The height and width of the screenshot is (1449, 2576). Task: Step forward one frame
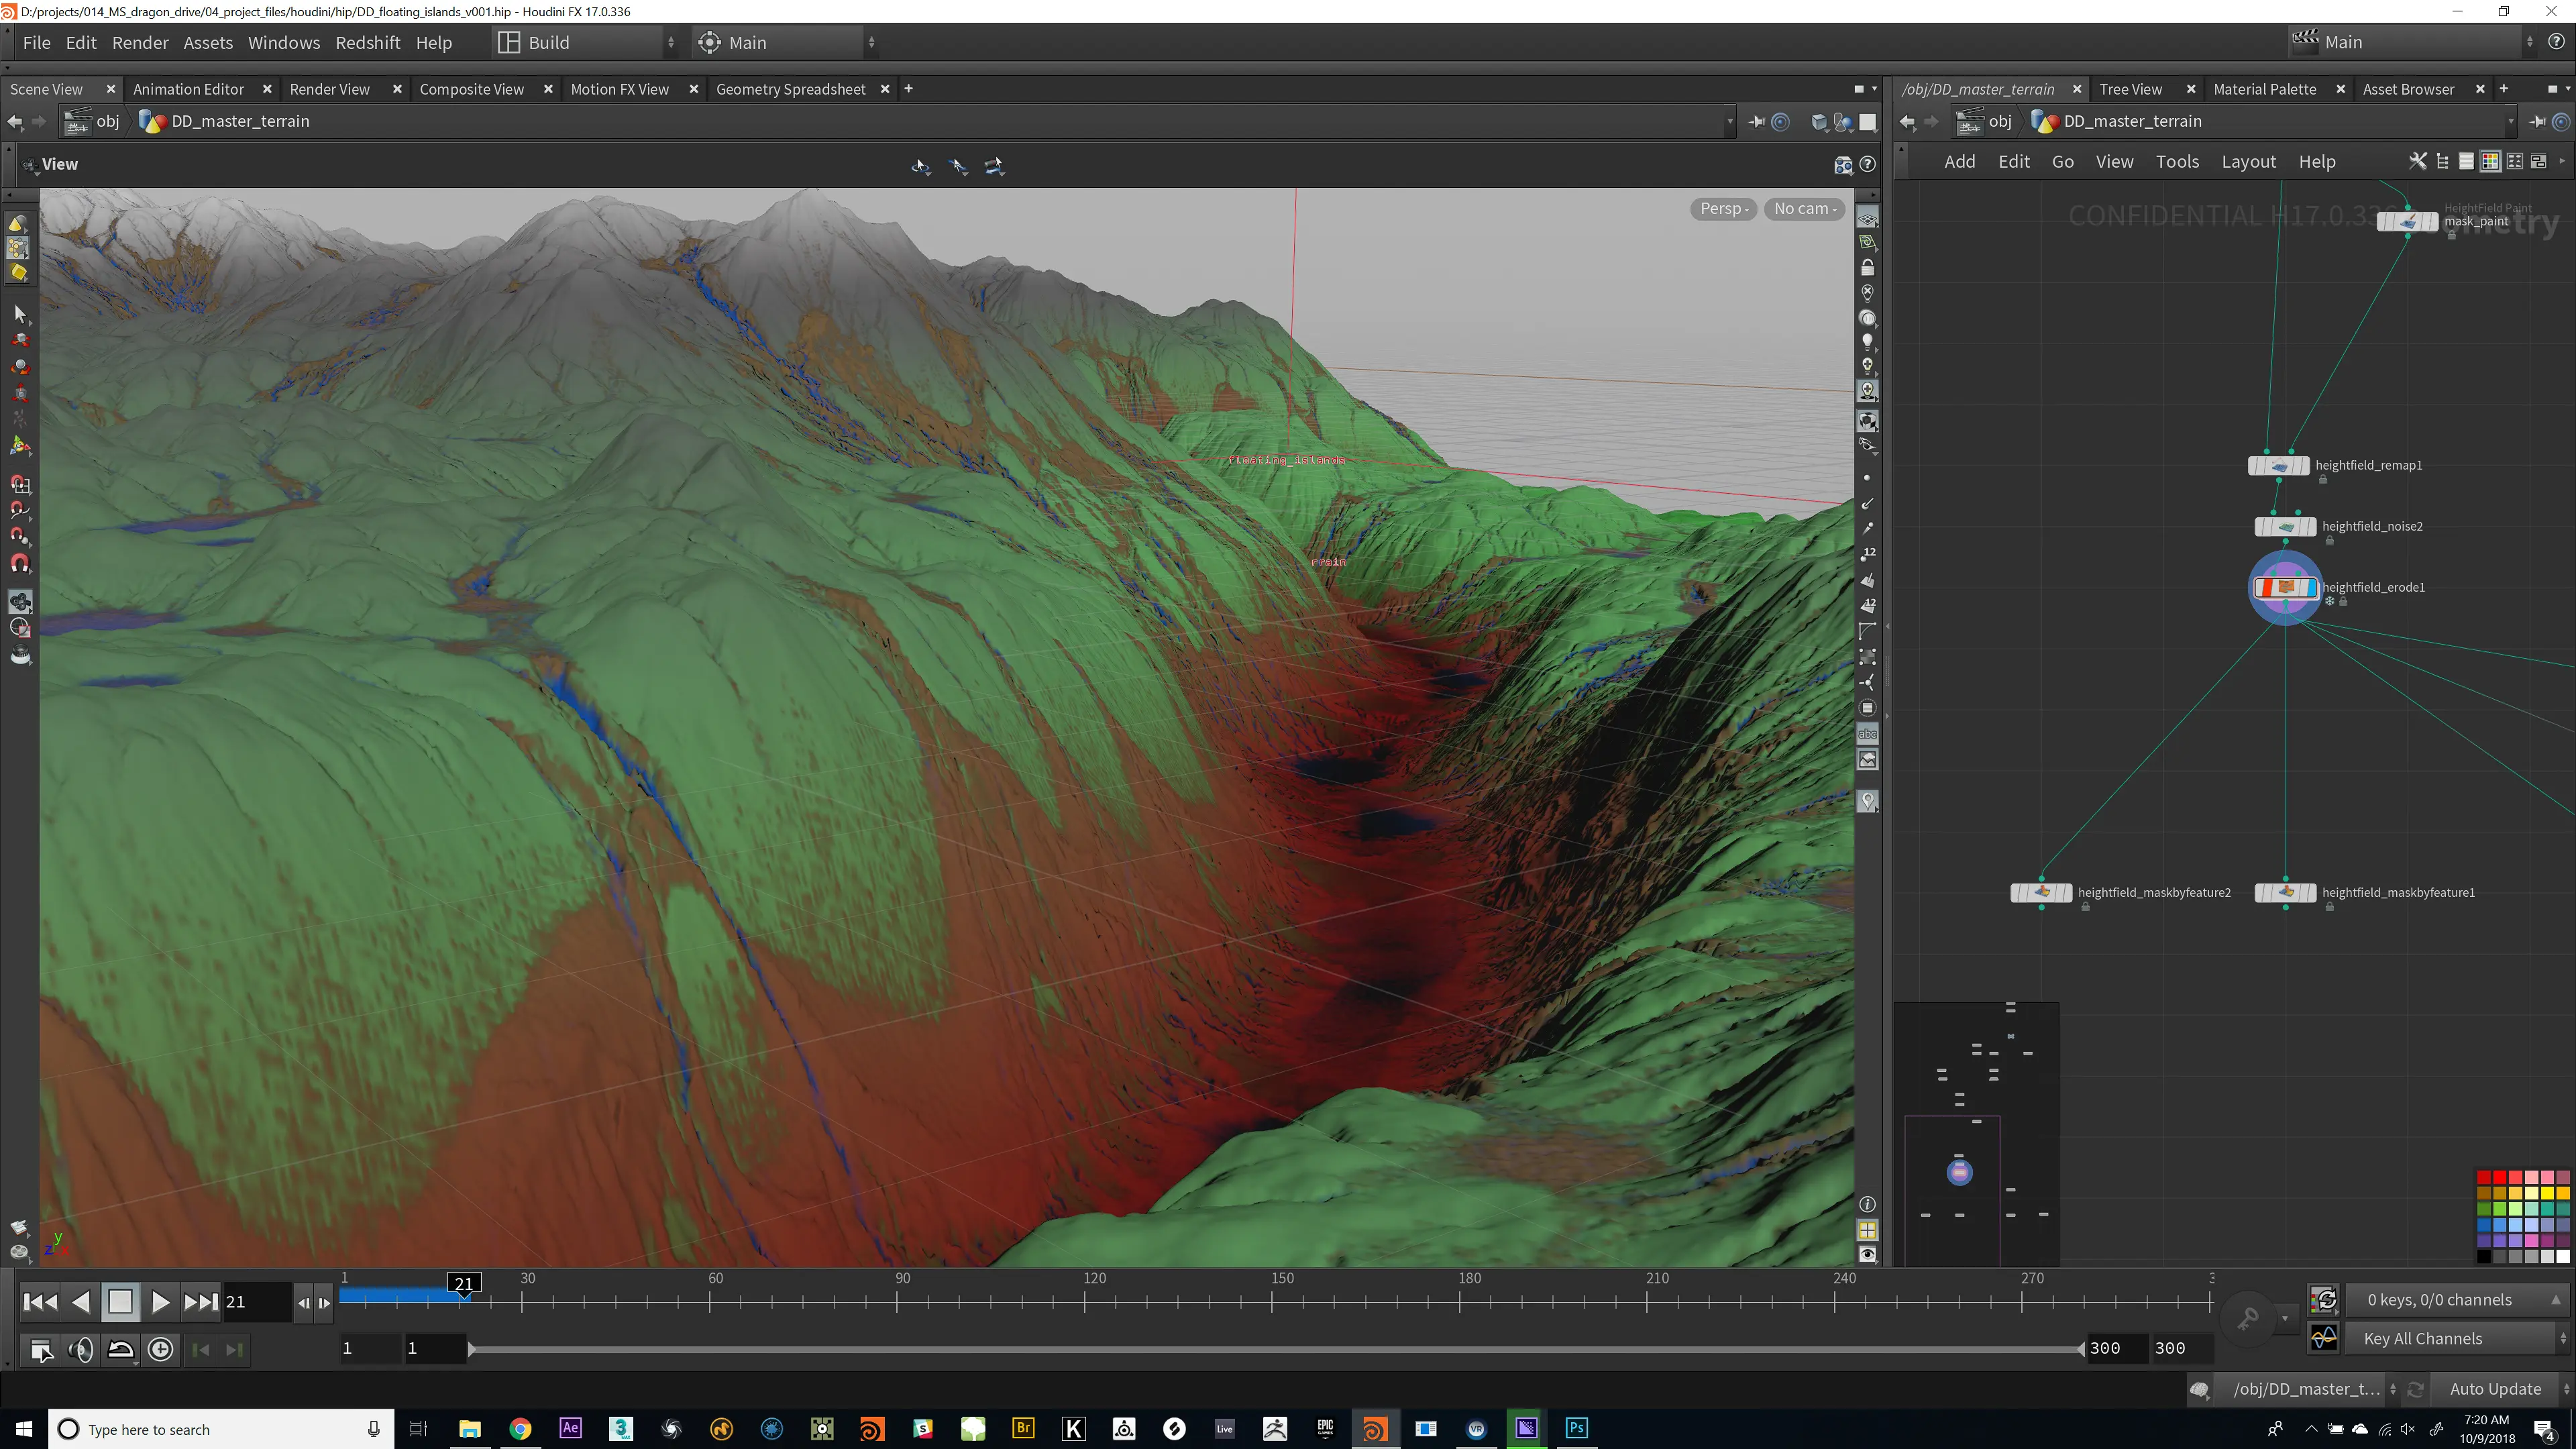pos(324,1302)
